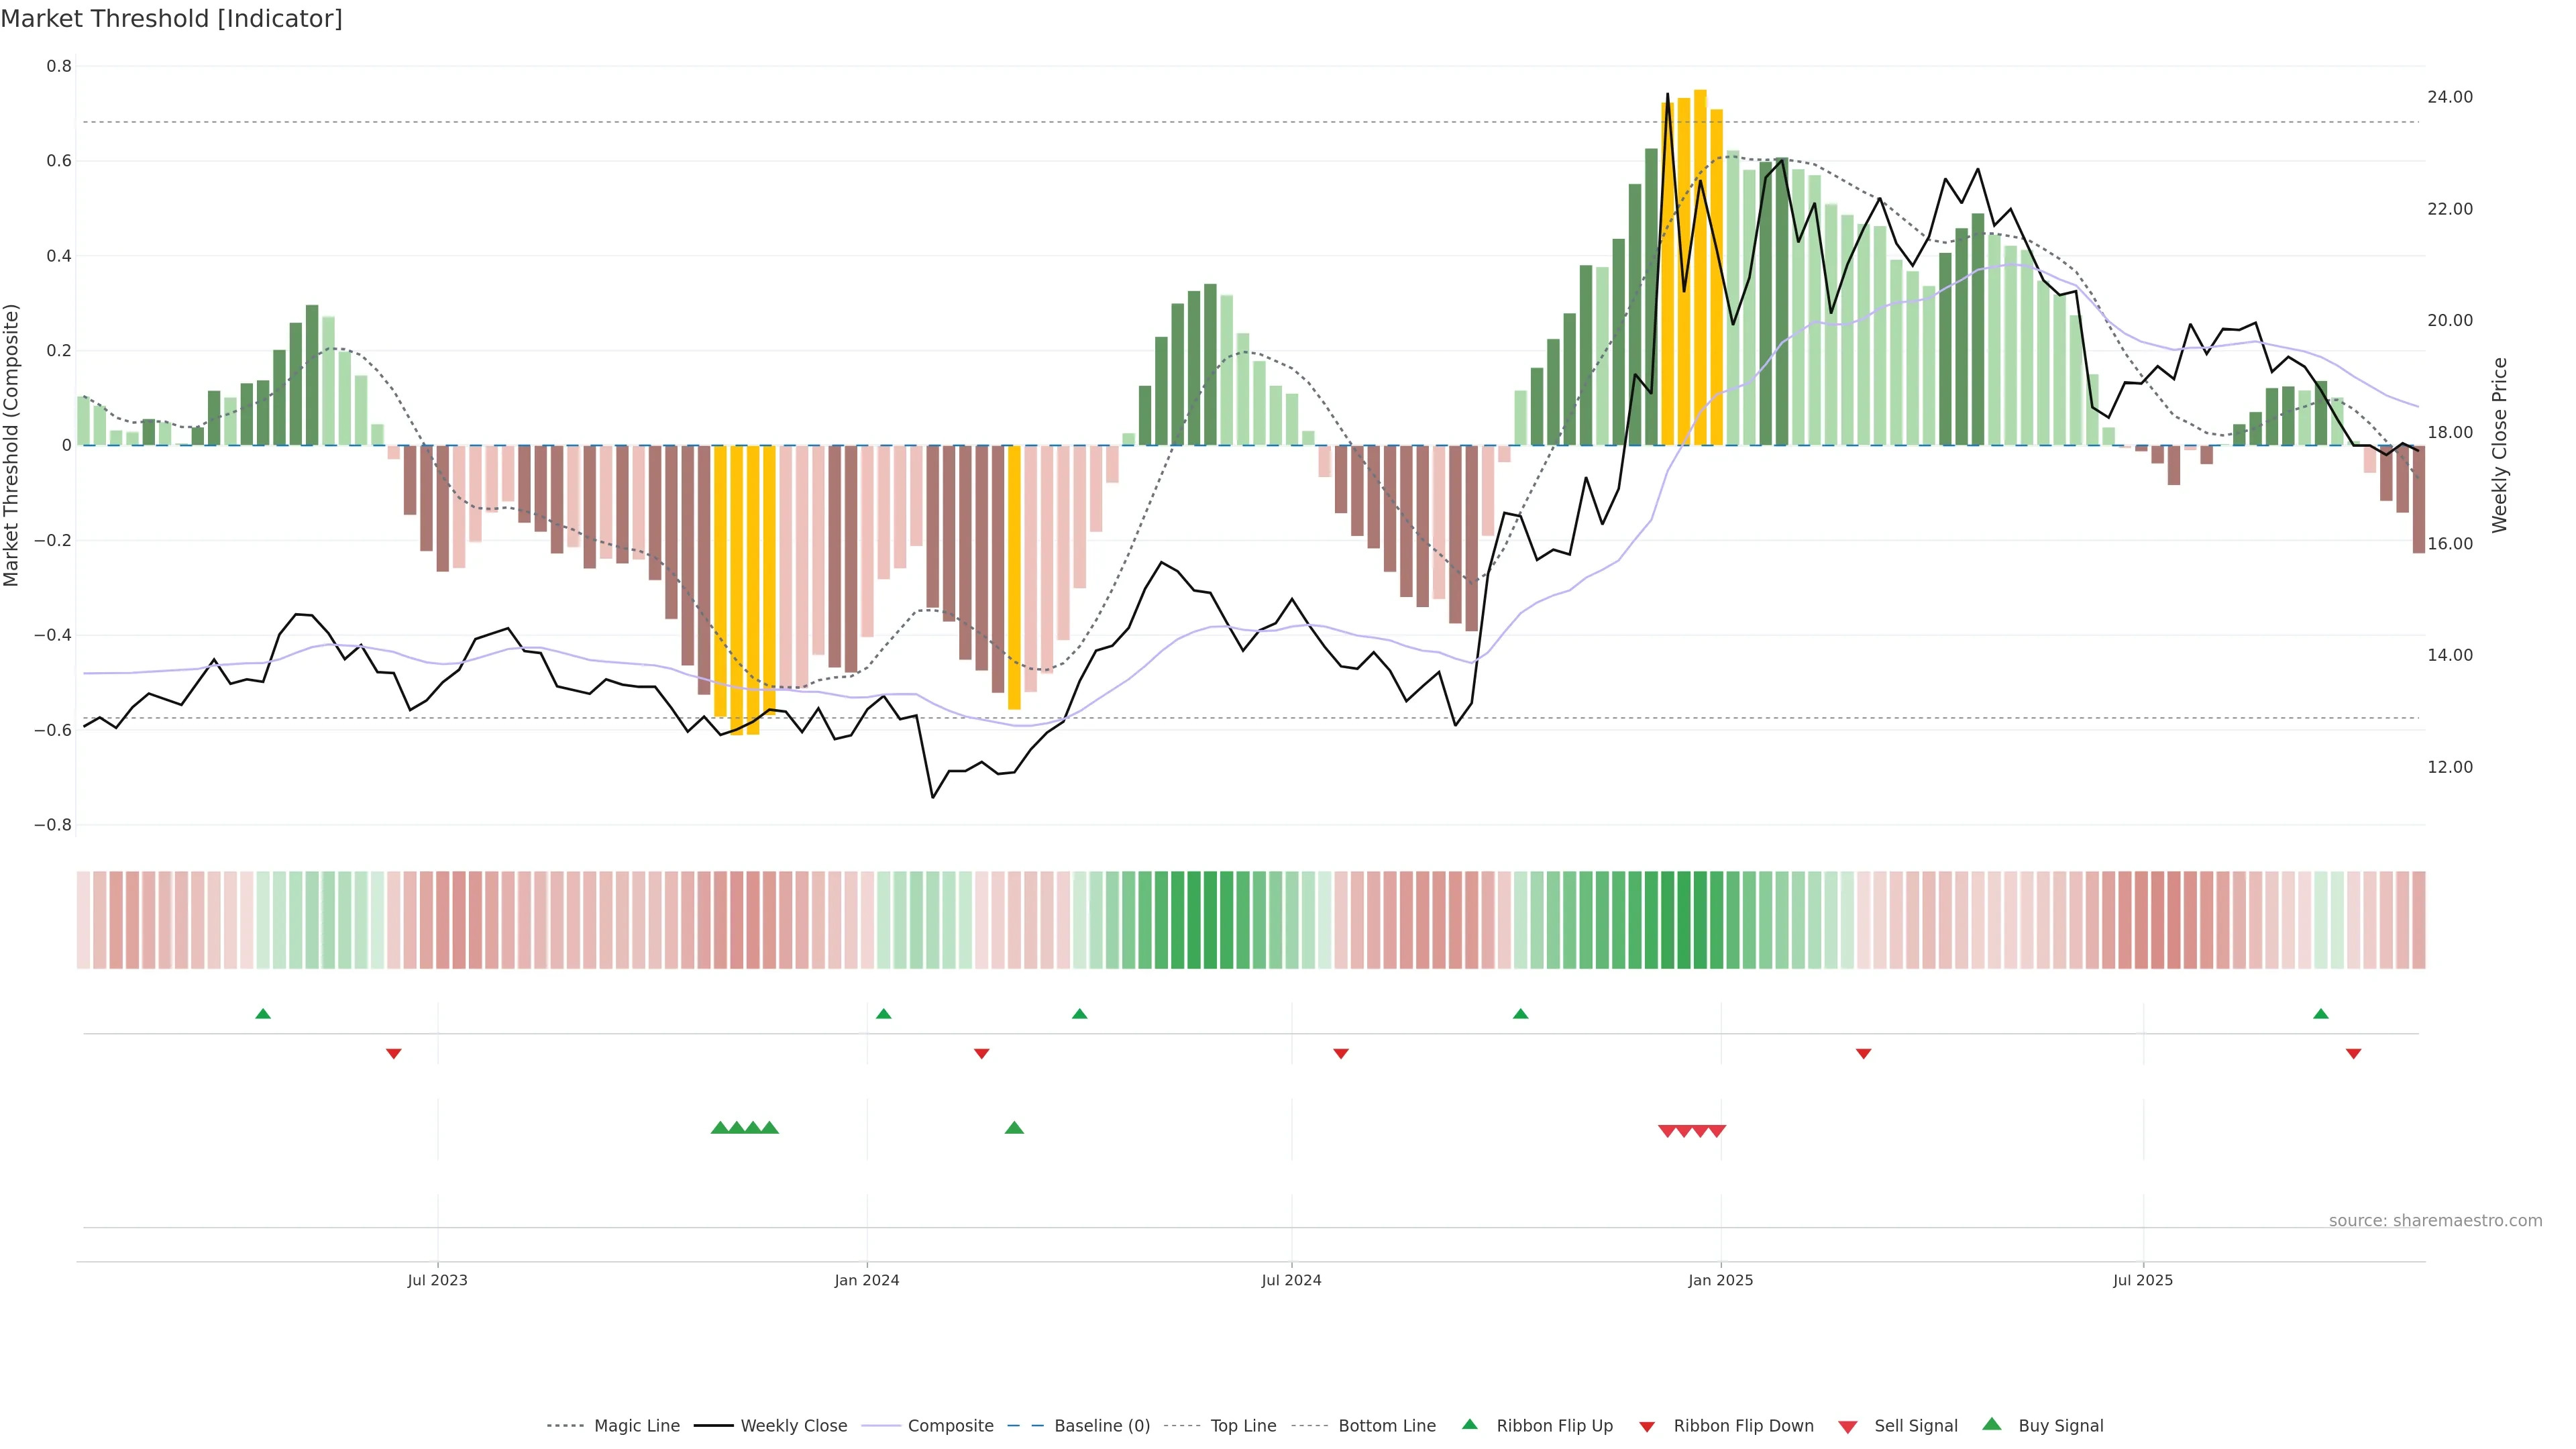This screenshot has height=1449, width=2576.
Task: Click the Jan 2025 x-axis label
Action: pyautogui.click(x=1720, y=1280)
